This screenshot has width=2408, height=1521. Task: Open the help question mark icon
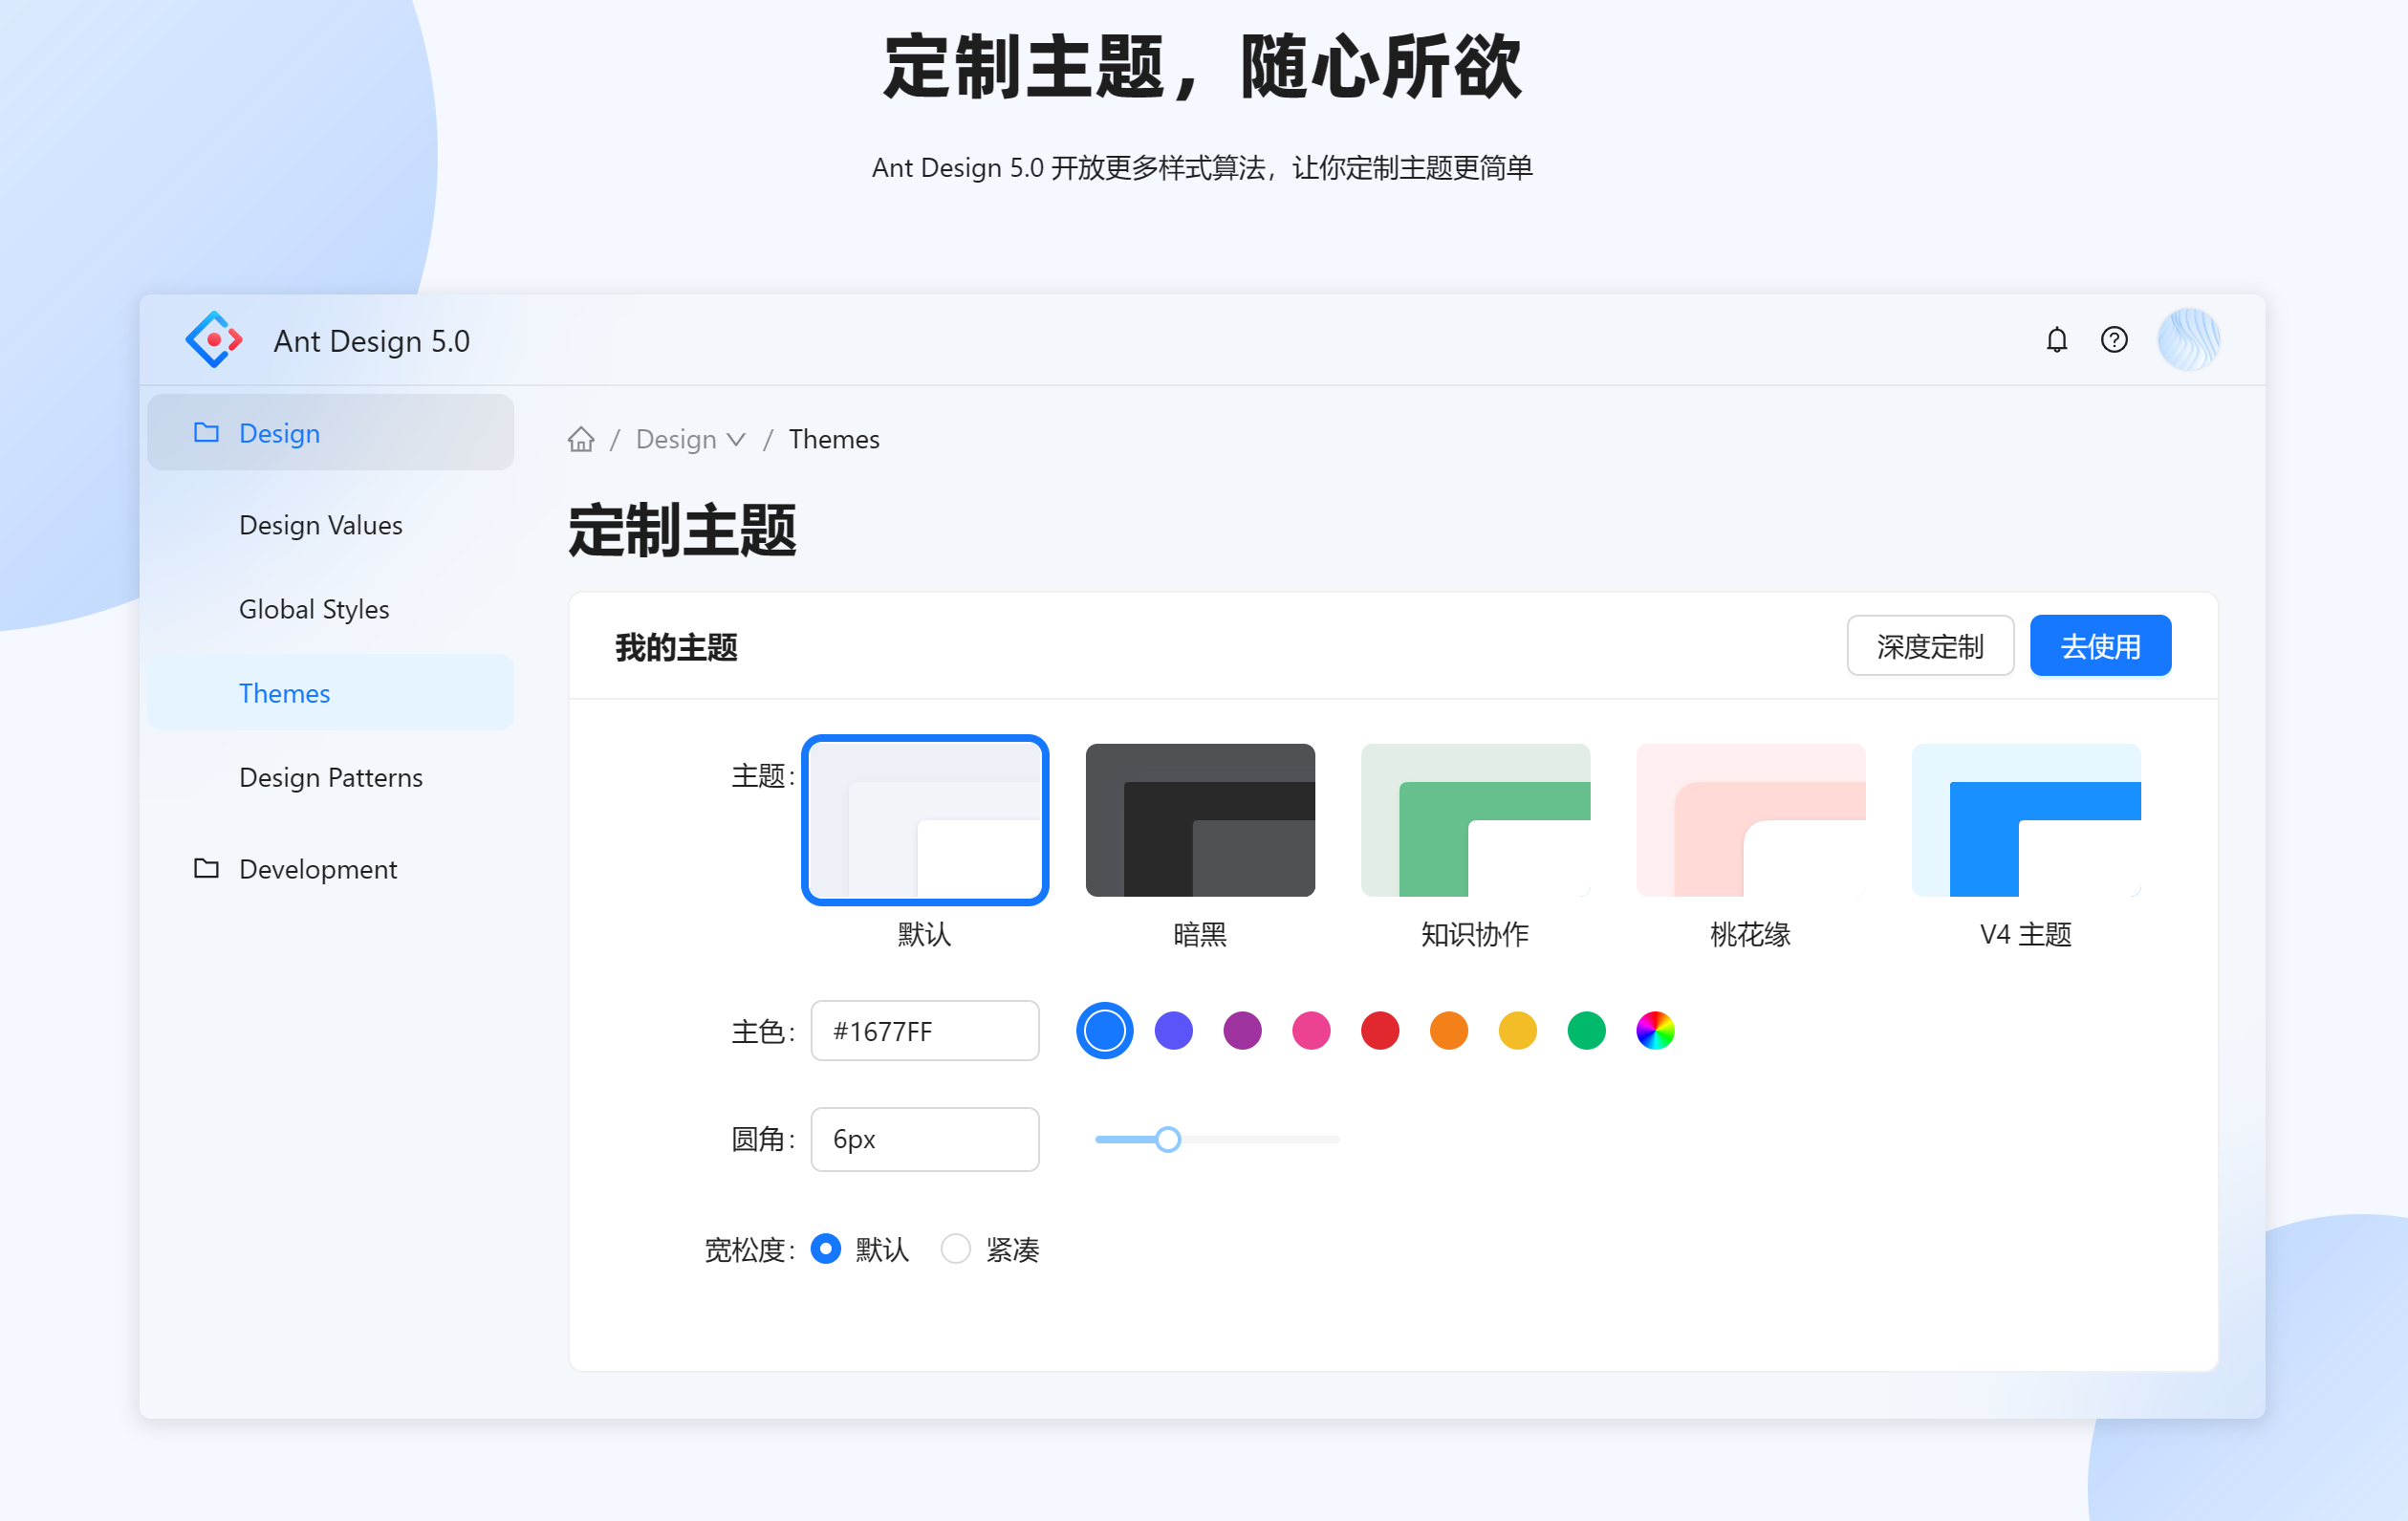pos(2114,340)
